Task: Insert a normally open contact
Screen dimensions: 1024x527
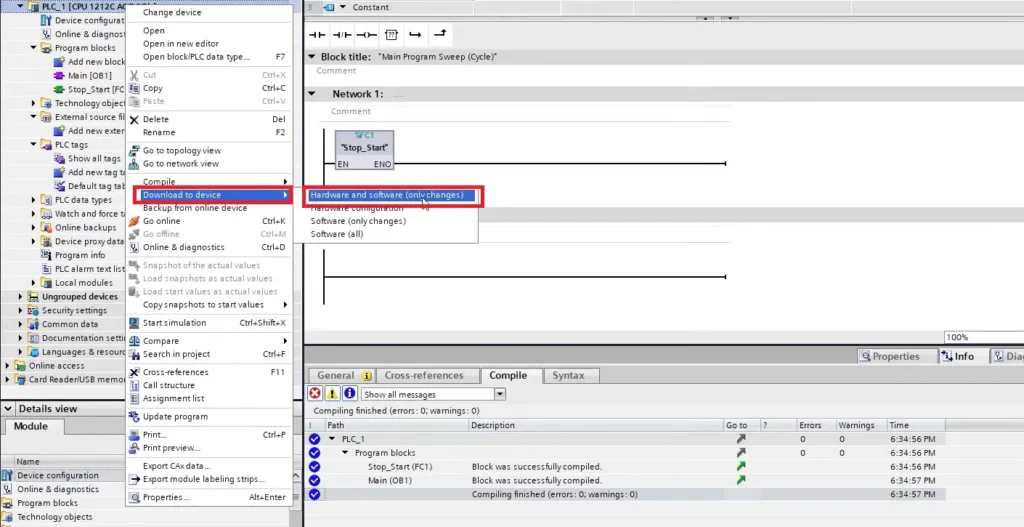Action: [x=317, y=35]
